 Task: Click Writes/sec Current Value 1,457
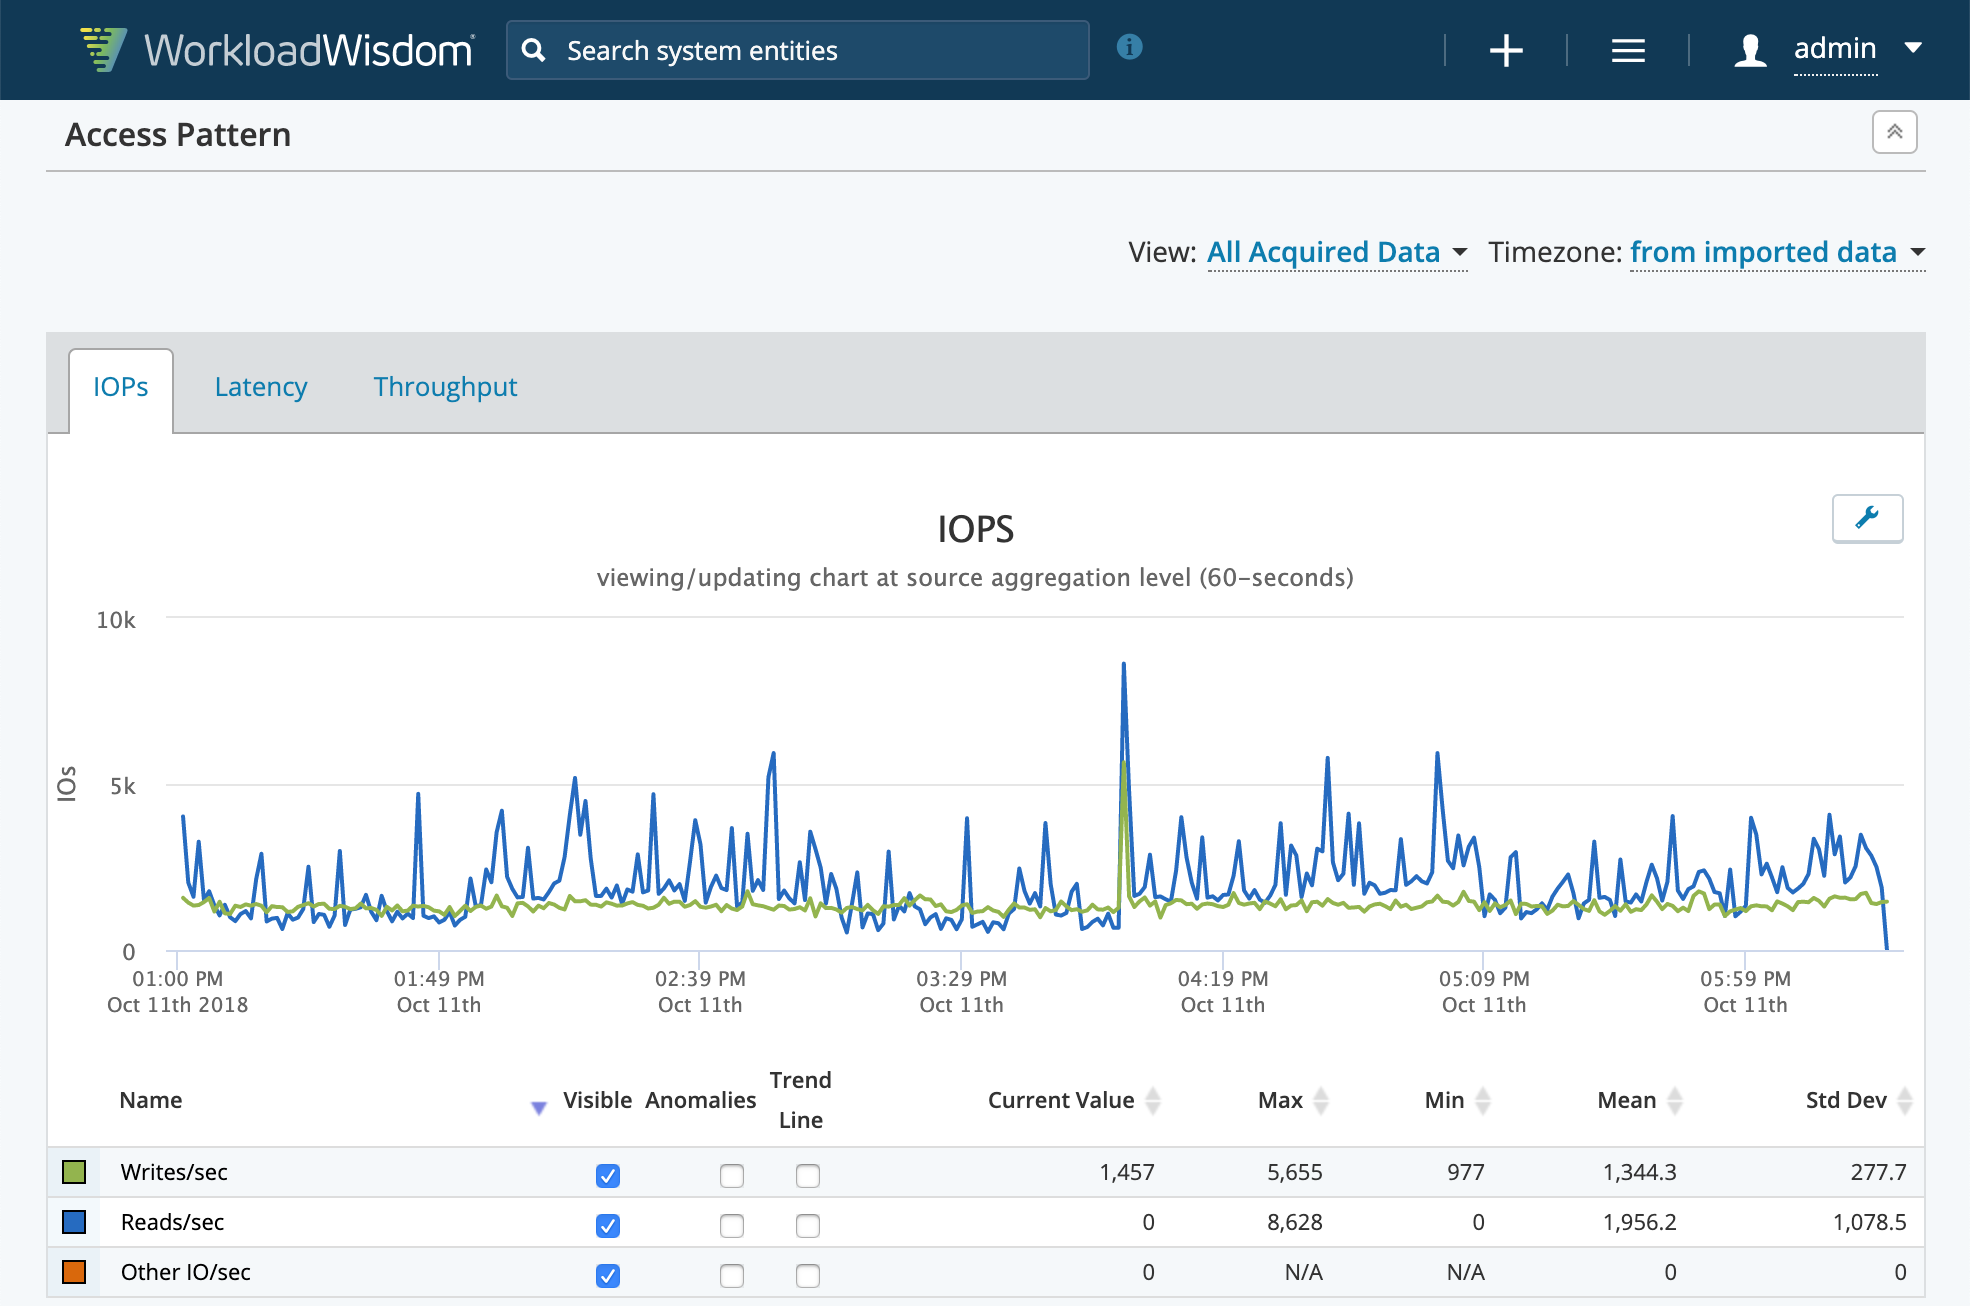1127,1172
